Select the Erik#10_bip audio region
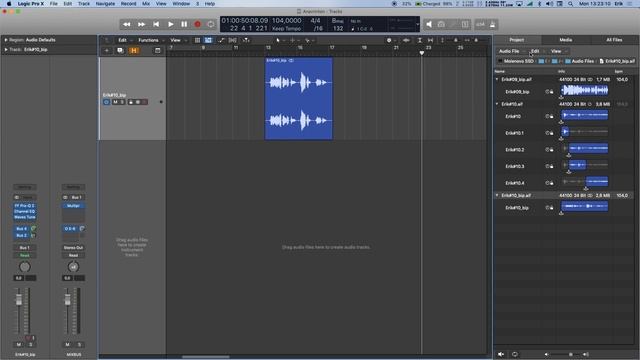The height and width of the screenshot is (360, 640). tap(299, 98)
